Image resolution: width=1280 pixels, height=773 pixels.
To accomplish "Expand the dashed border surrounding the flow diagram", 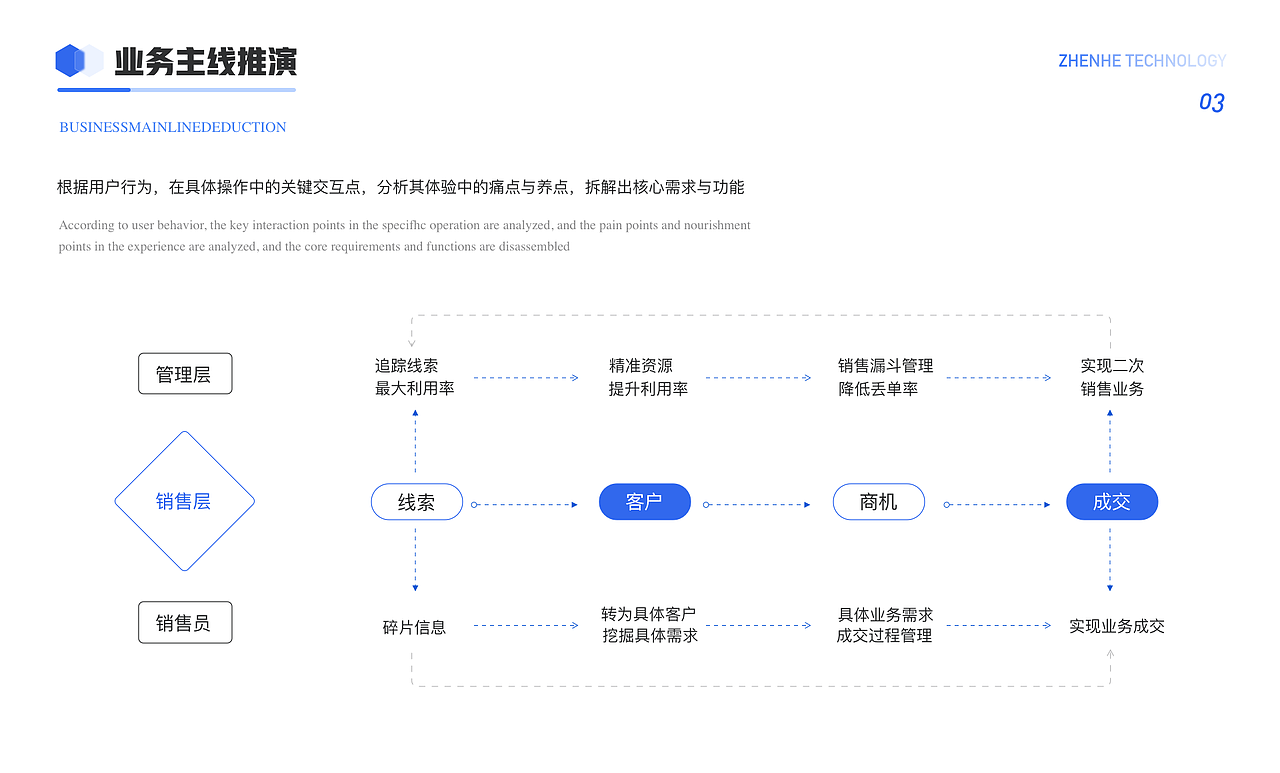I will coord(760,314).
